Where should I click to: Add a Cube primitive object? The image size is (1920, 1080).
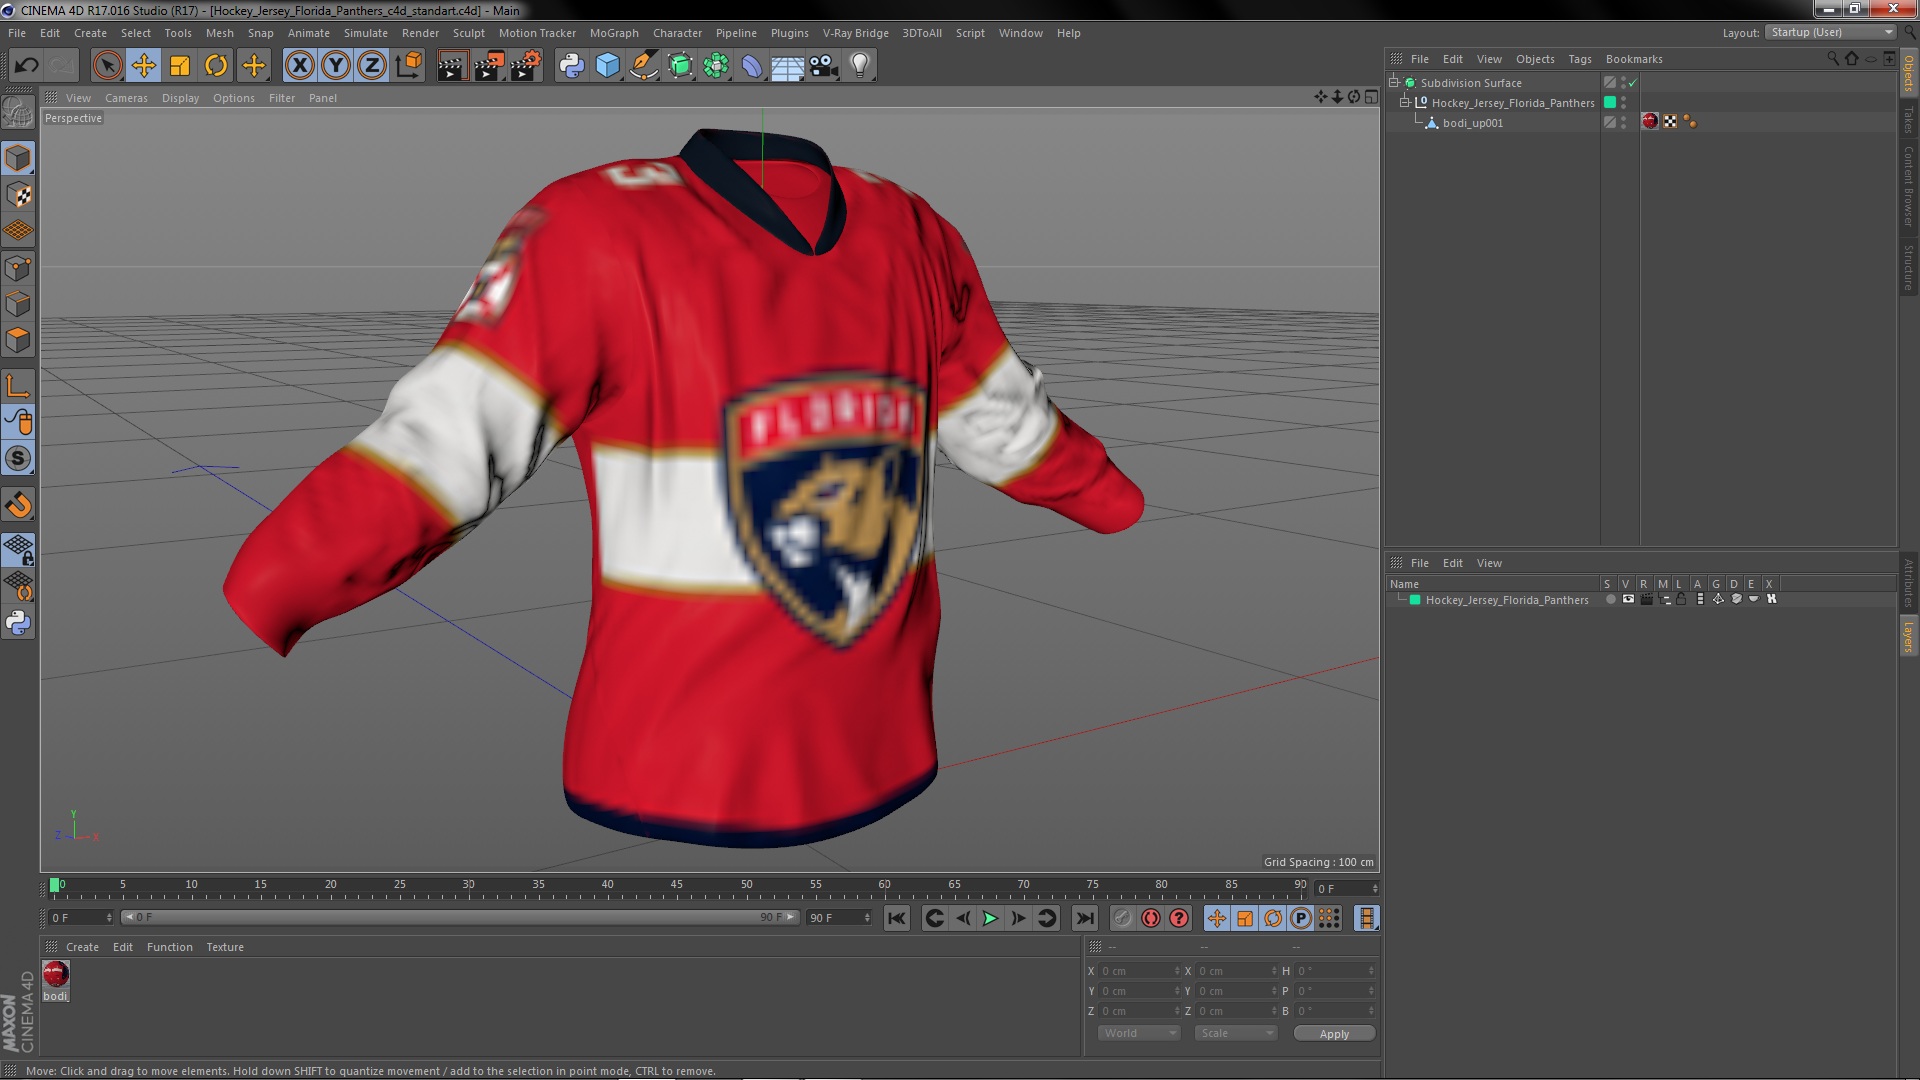coord(608,66)
